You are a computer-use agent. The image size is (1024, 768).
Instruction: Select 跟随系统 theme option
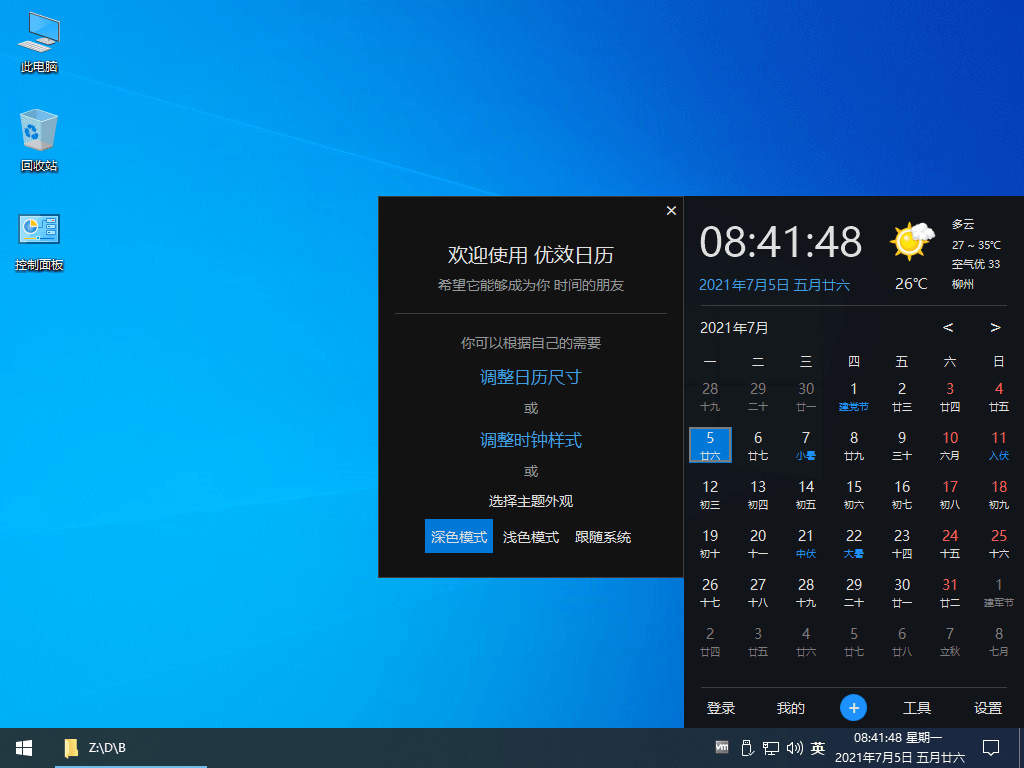point(601,536)
